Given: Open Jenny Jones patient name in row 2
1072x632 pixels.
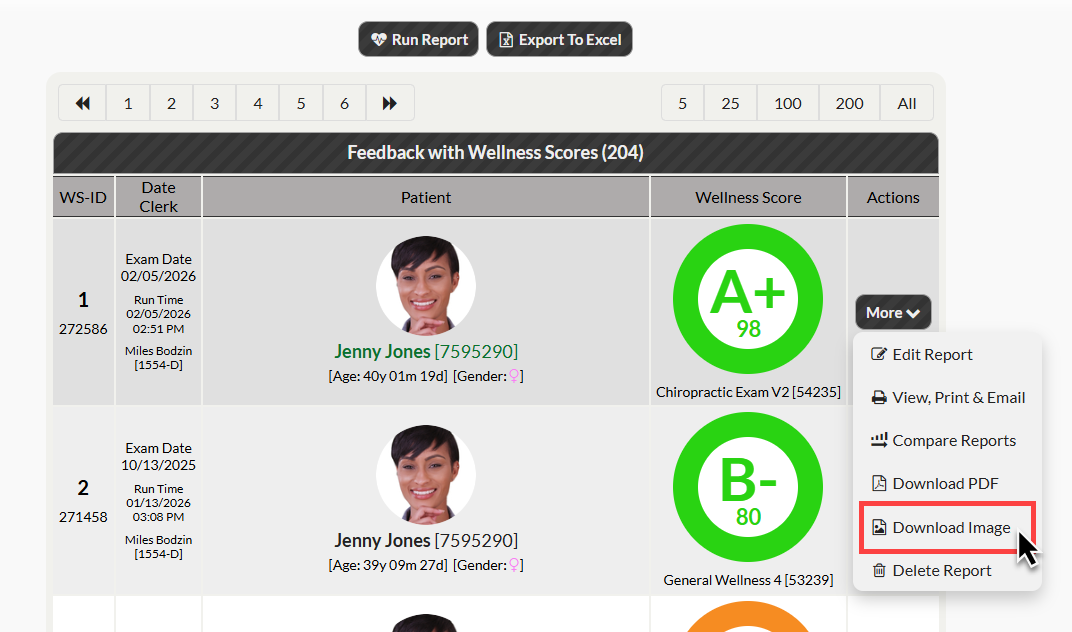Looking at the screenshot, I should click(426, 540).
